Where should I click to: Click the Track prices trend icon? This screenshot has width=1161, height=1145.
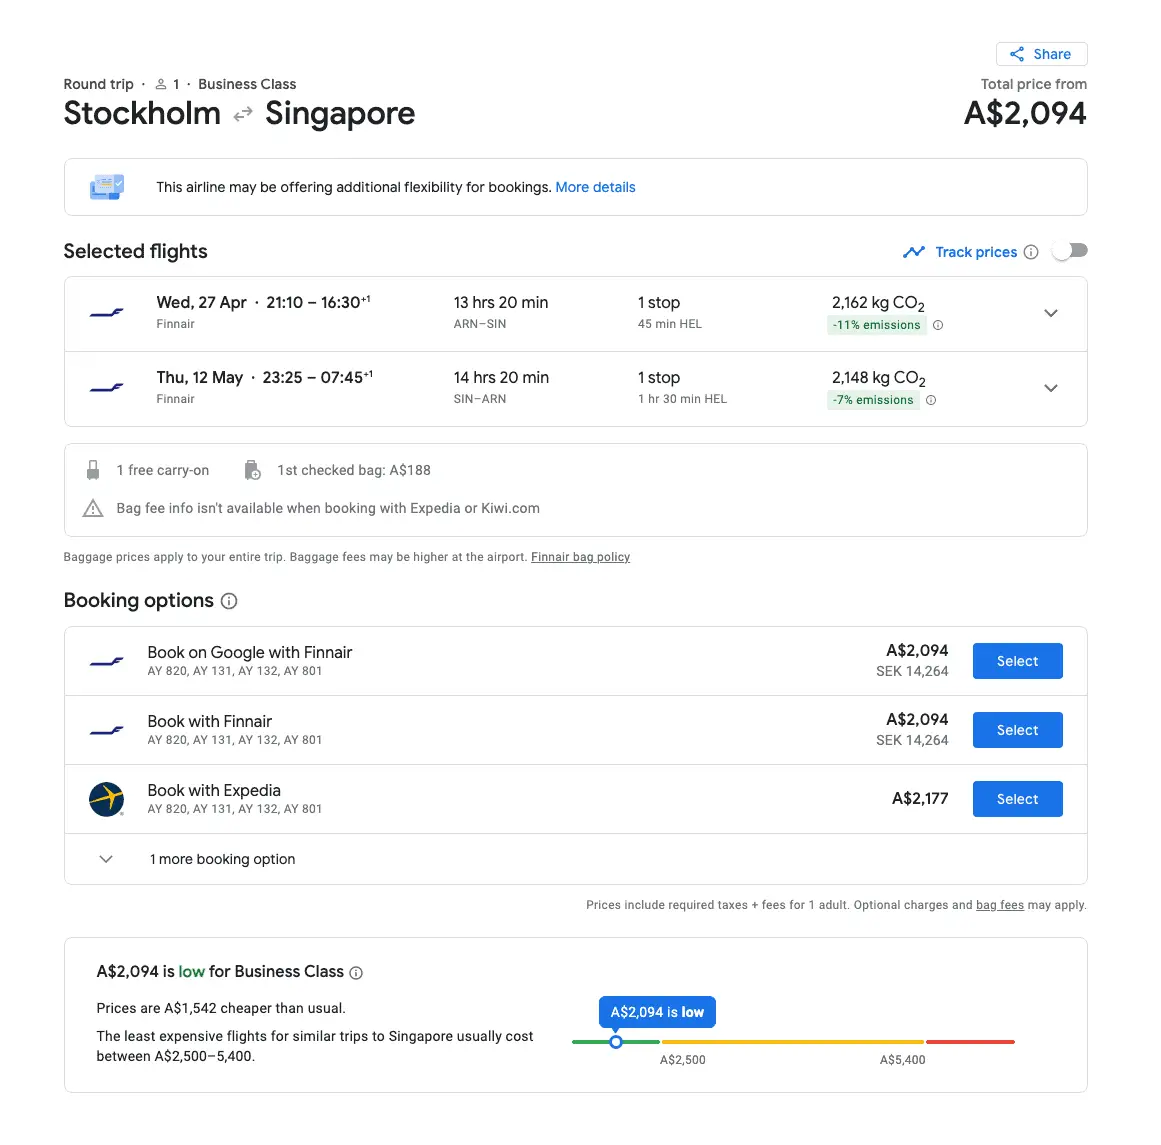coord(913,252)
